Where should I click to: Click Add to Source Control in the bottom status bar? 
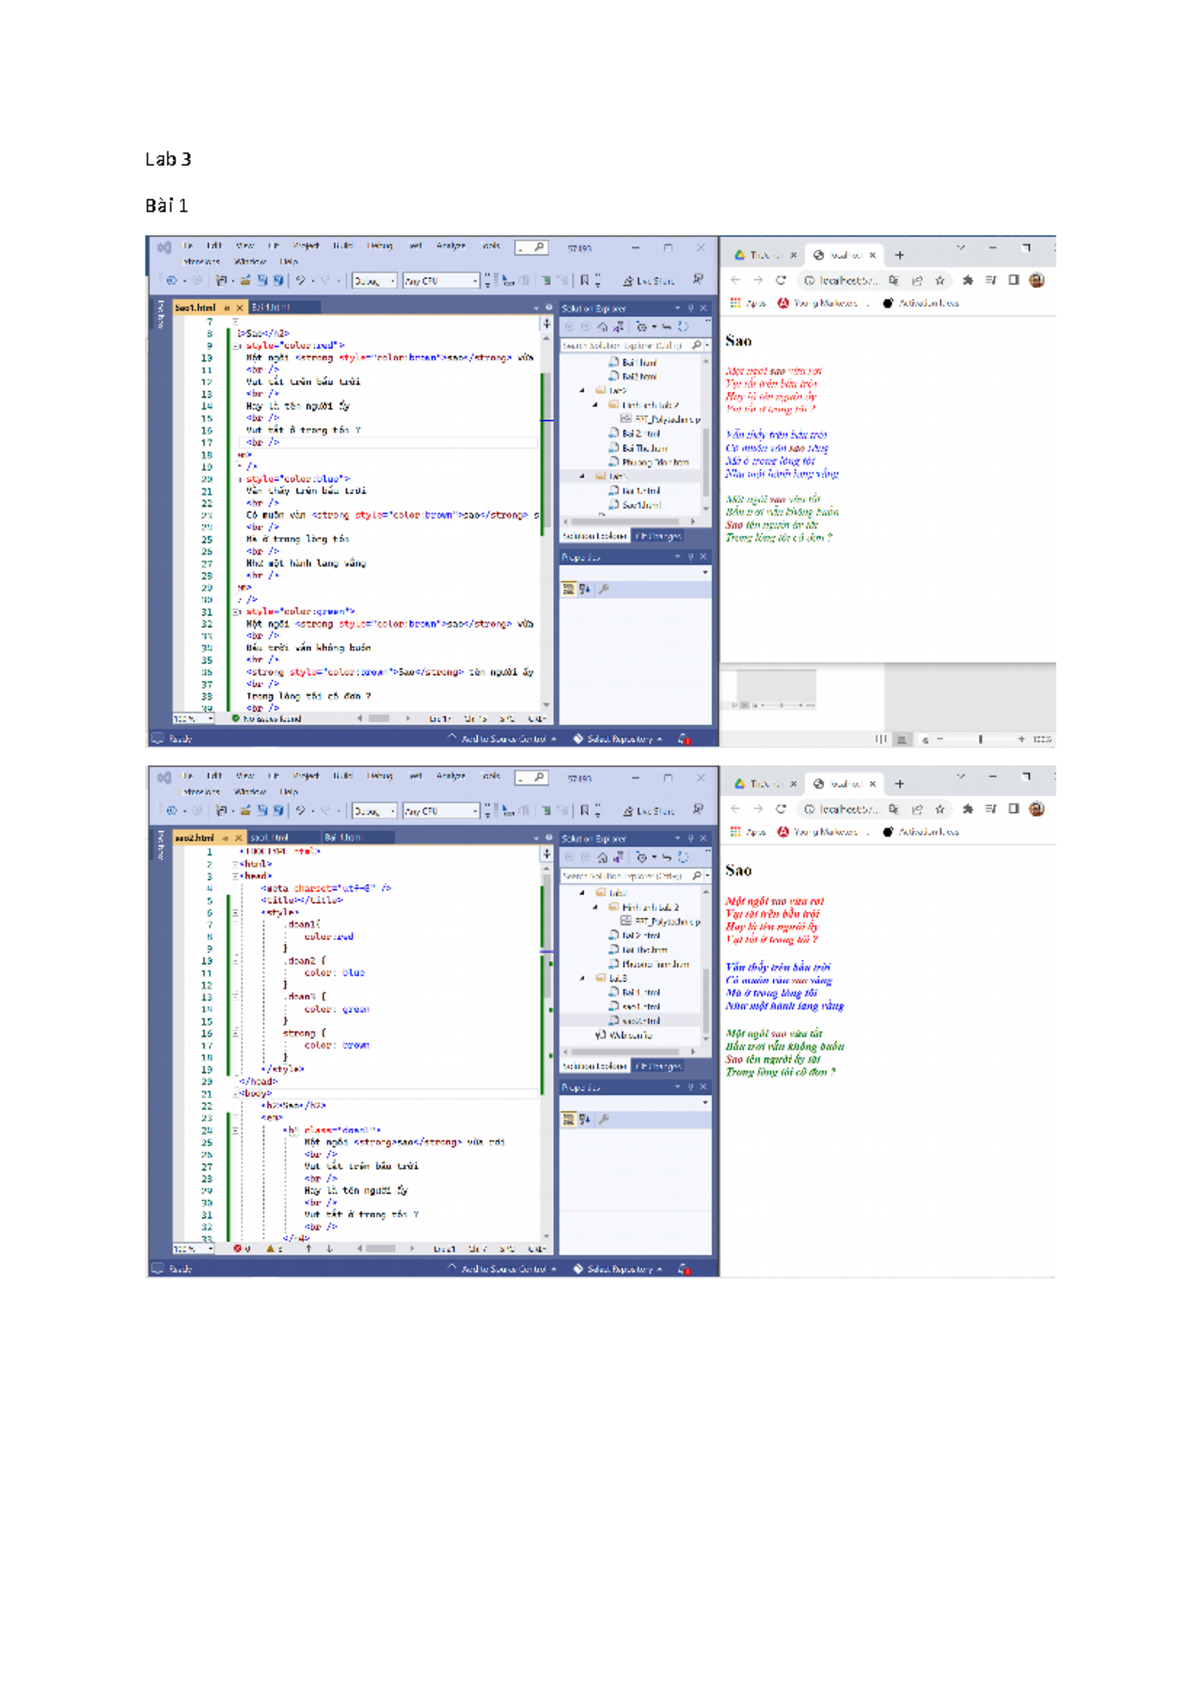point(502,1269)
